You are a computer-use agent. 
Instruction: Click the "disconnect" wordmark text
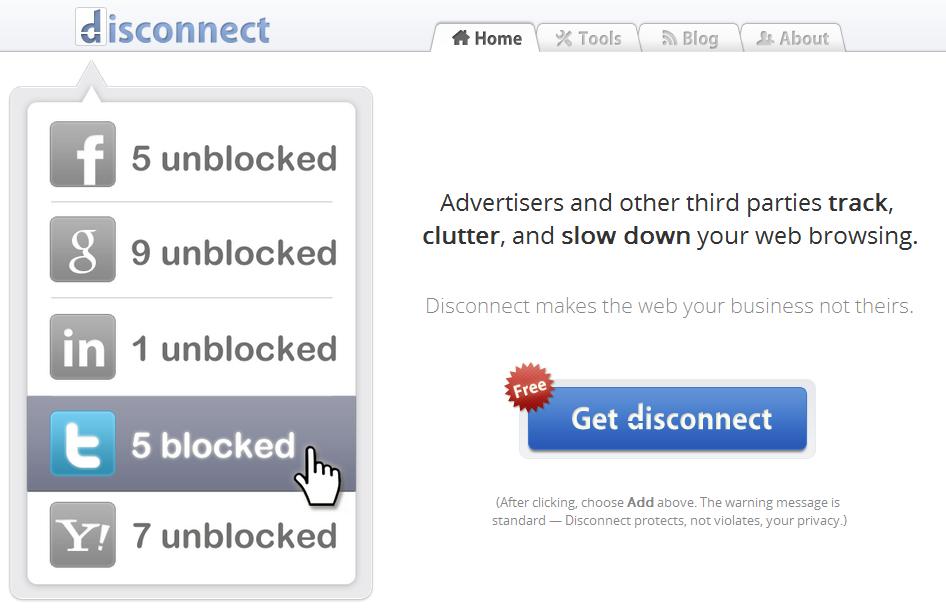189,29
